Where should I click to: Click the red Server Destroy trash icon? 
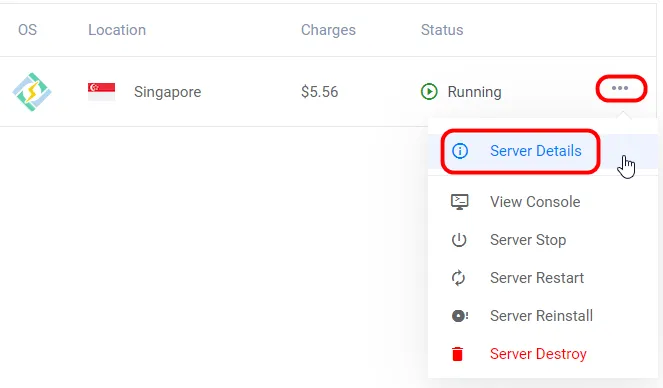458,354
